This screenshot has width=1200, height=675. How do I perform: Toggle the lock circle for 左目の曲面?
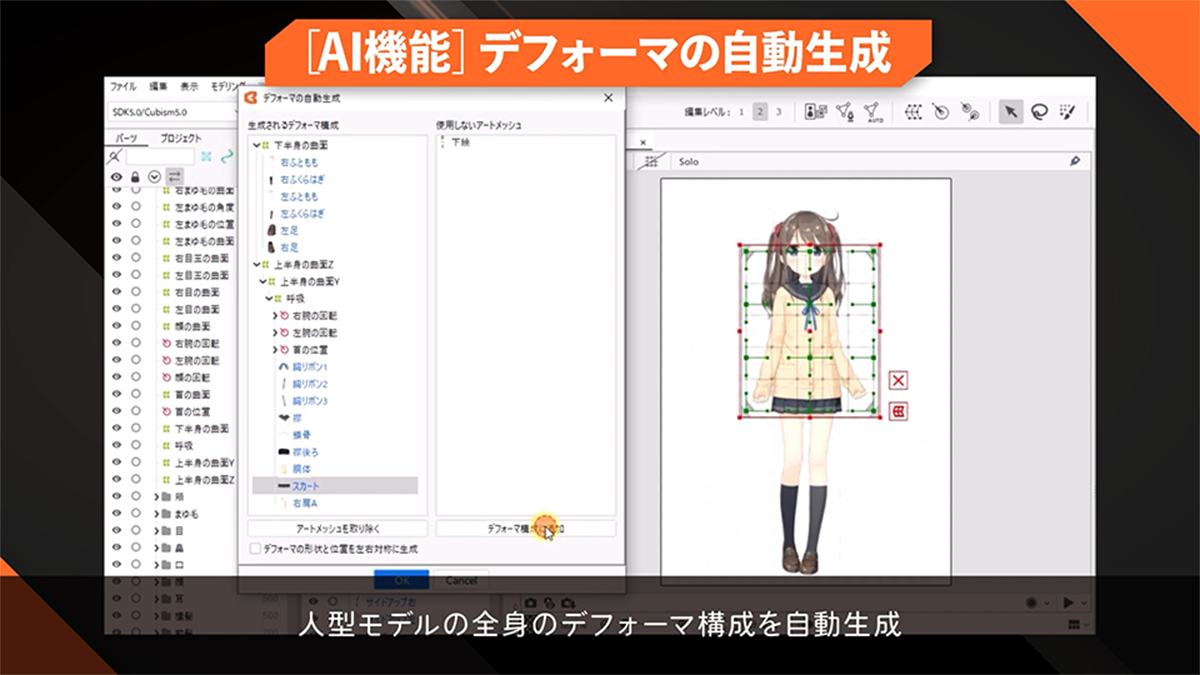[x=135, y=309]
